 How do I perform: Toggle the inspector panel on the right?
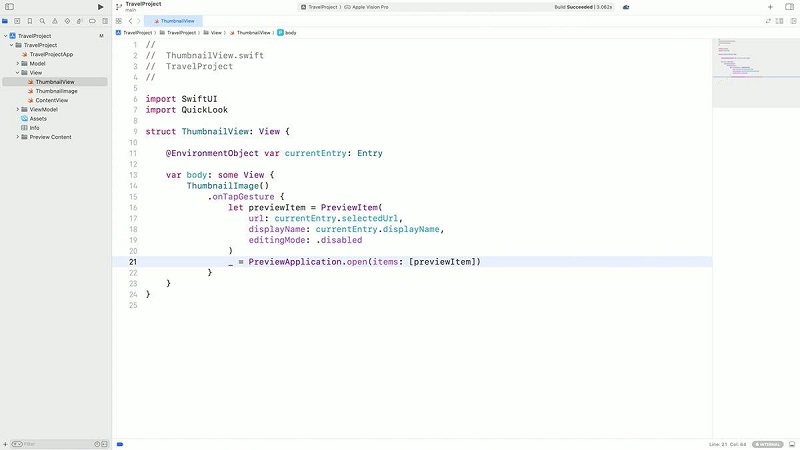[x=790, y=7]
